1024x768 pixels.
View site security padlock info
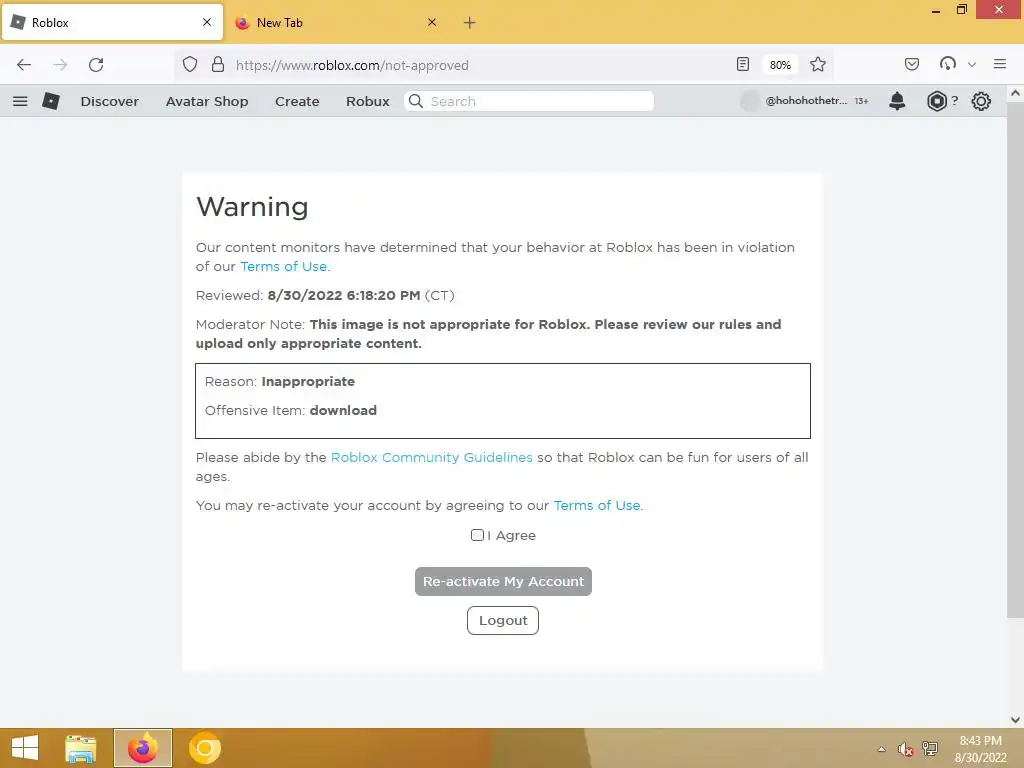[x=218, y=65]
